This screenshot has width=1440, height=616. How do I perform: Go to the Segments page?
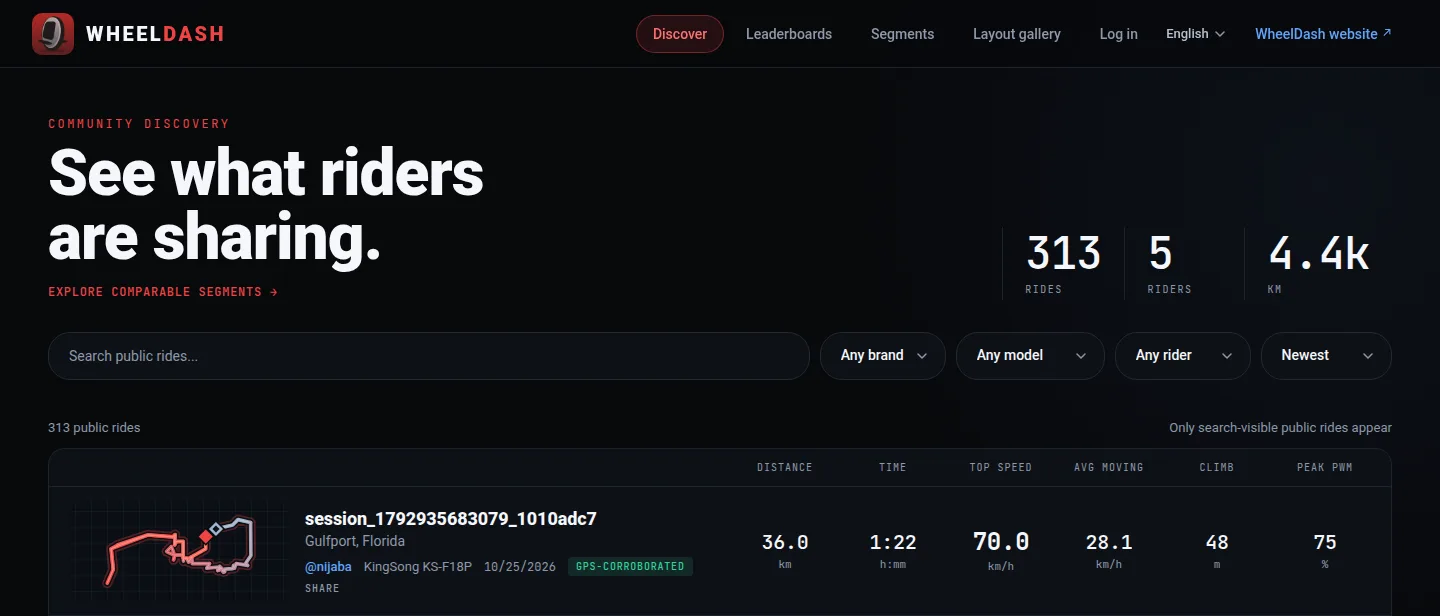[902, 34]
